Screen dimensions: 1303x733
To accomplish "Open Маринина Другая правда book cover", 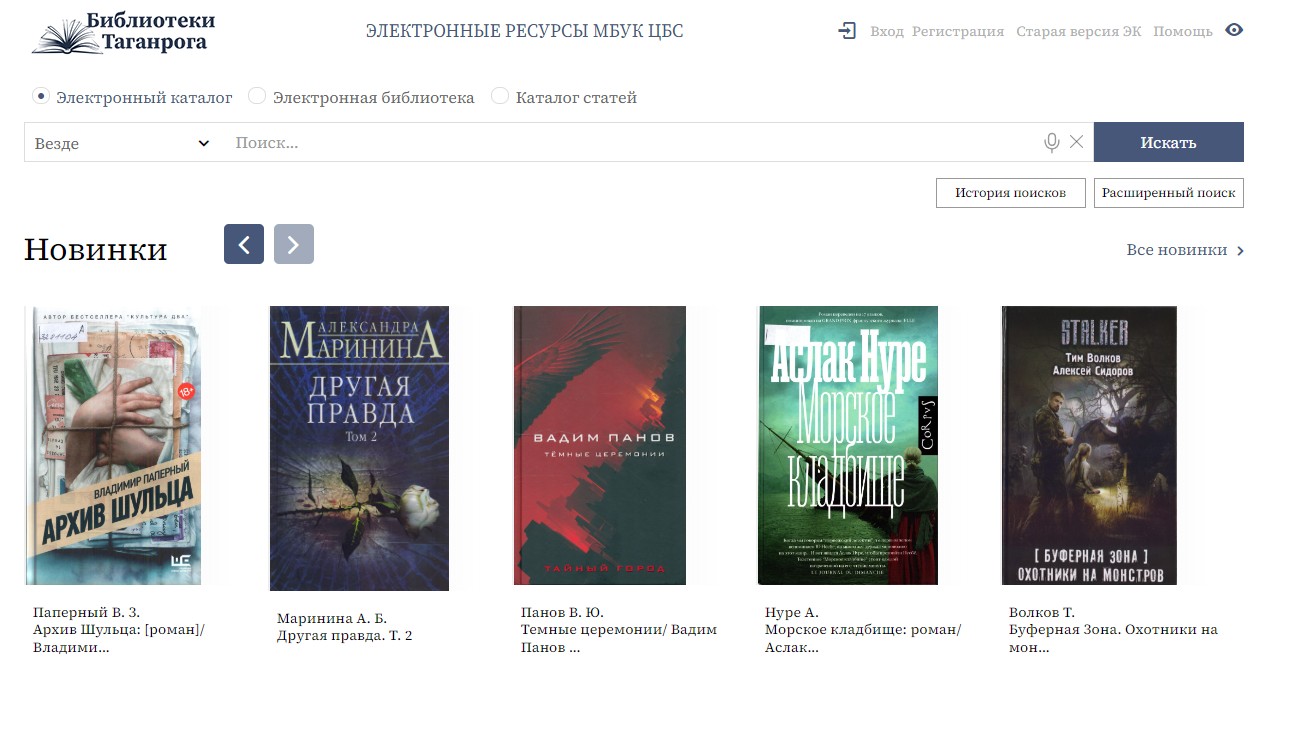I will click(x=359, y=448).
